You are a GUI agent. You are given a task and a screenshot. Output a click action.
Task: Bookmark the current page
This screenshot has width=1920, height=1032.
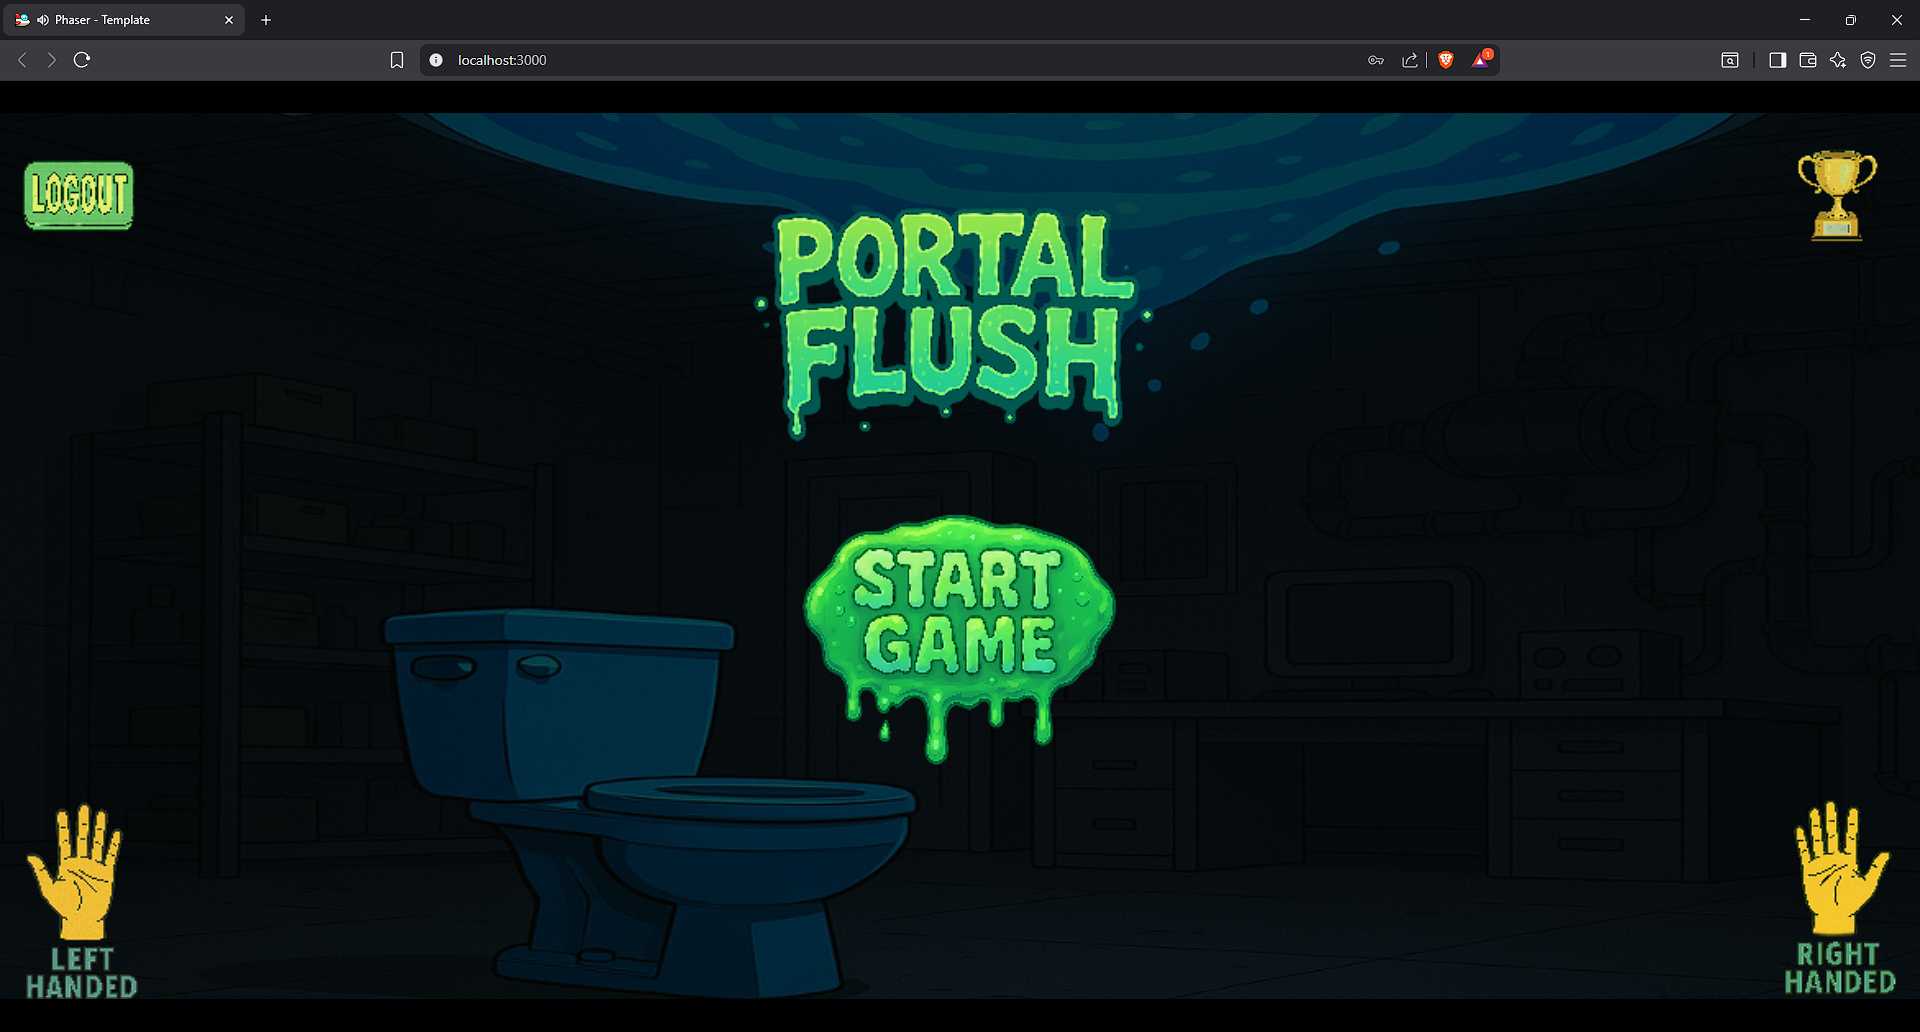pos(396,60)
